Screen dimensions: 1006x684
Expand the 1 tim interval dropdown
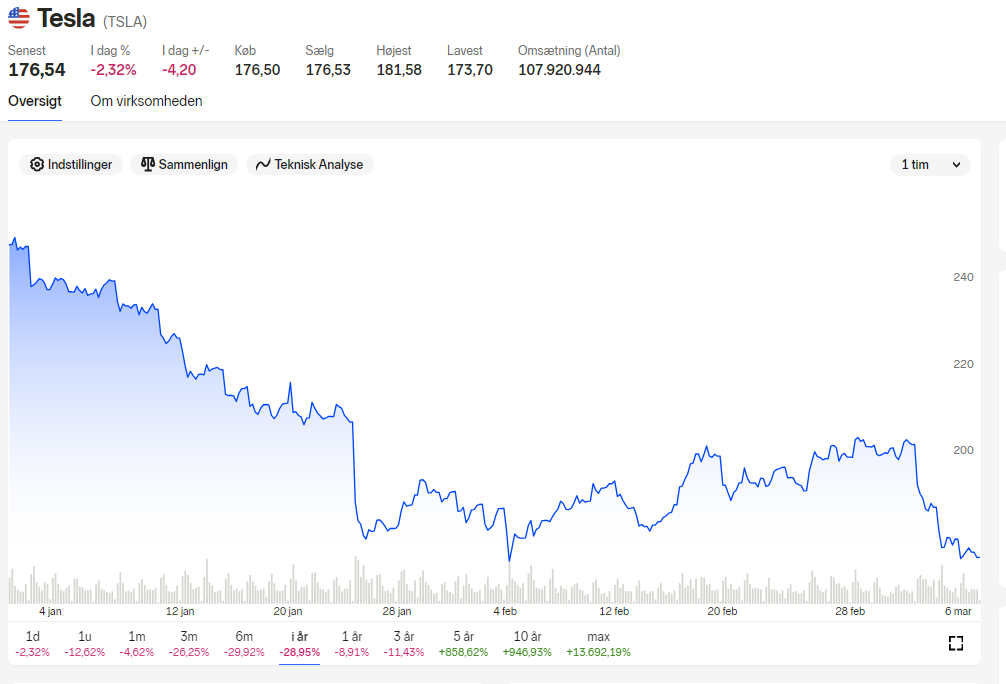tap(930, 164)
